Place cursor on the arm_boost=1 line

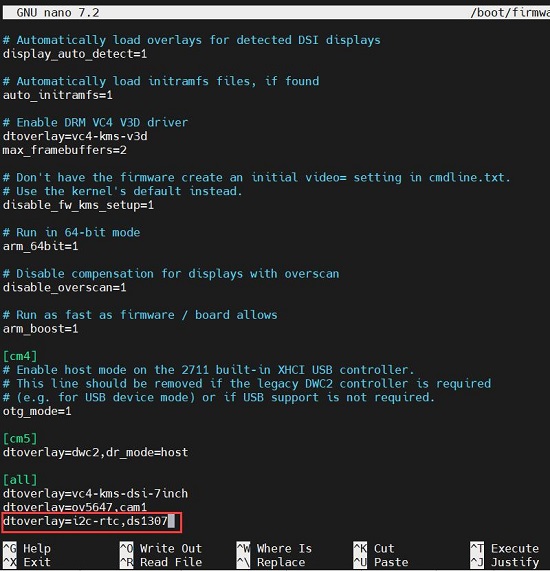pyautogui.click(x=40, y=328)
